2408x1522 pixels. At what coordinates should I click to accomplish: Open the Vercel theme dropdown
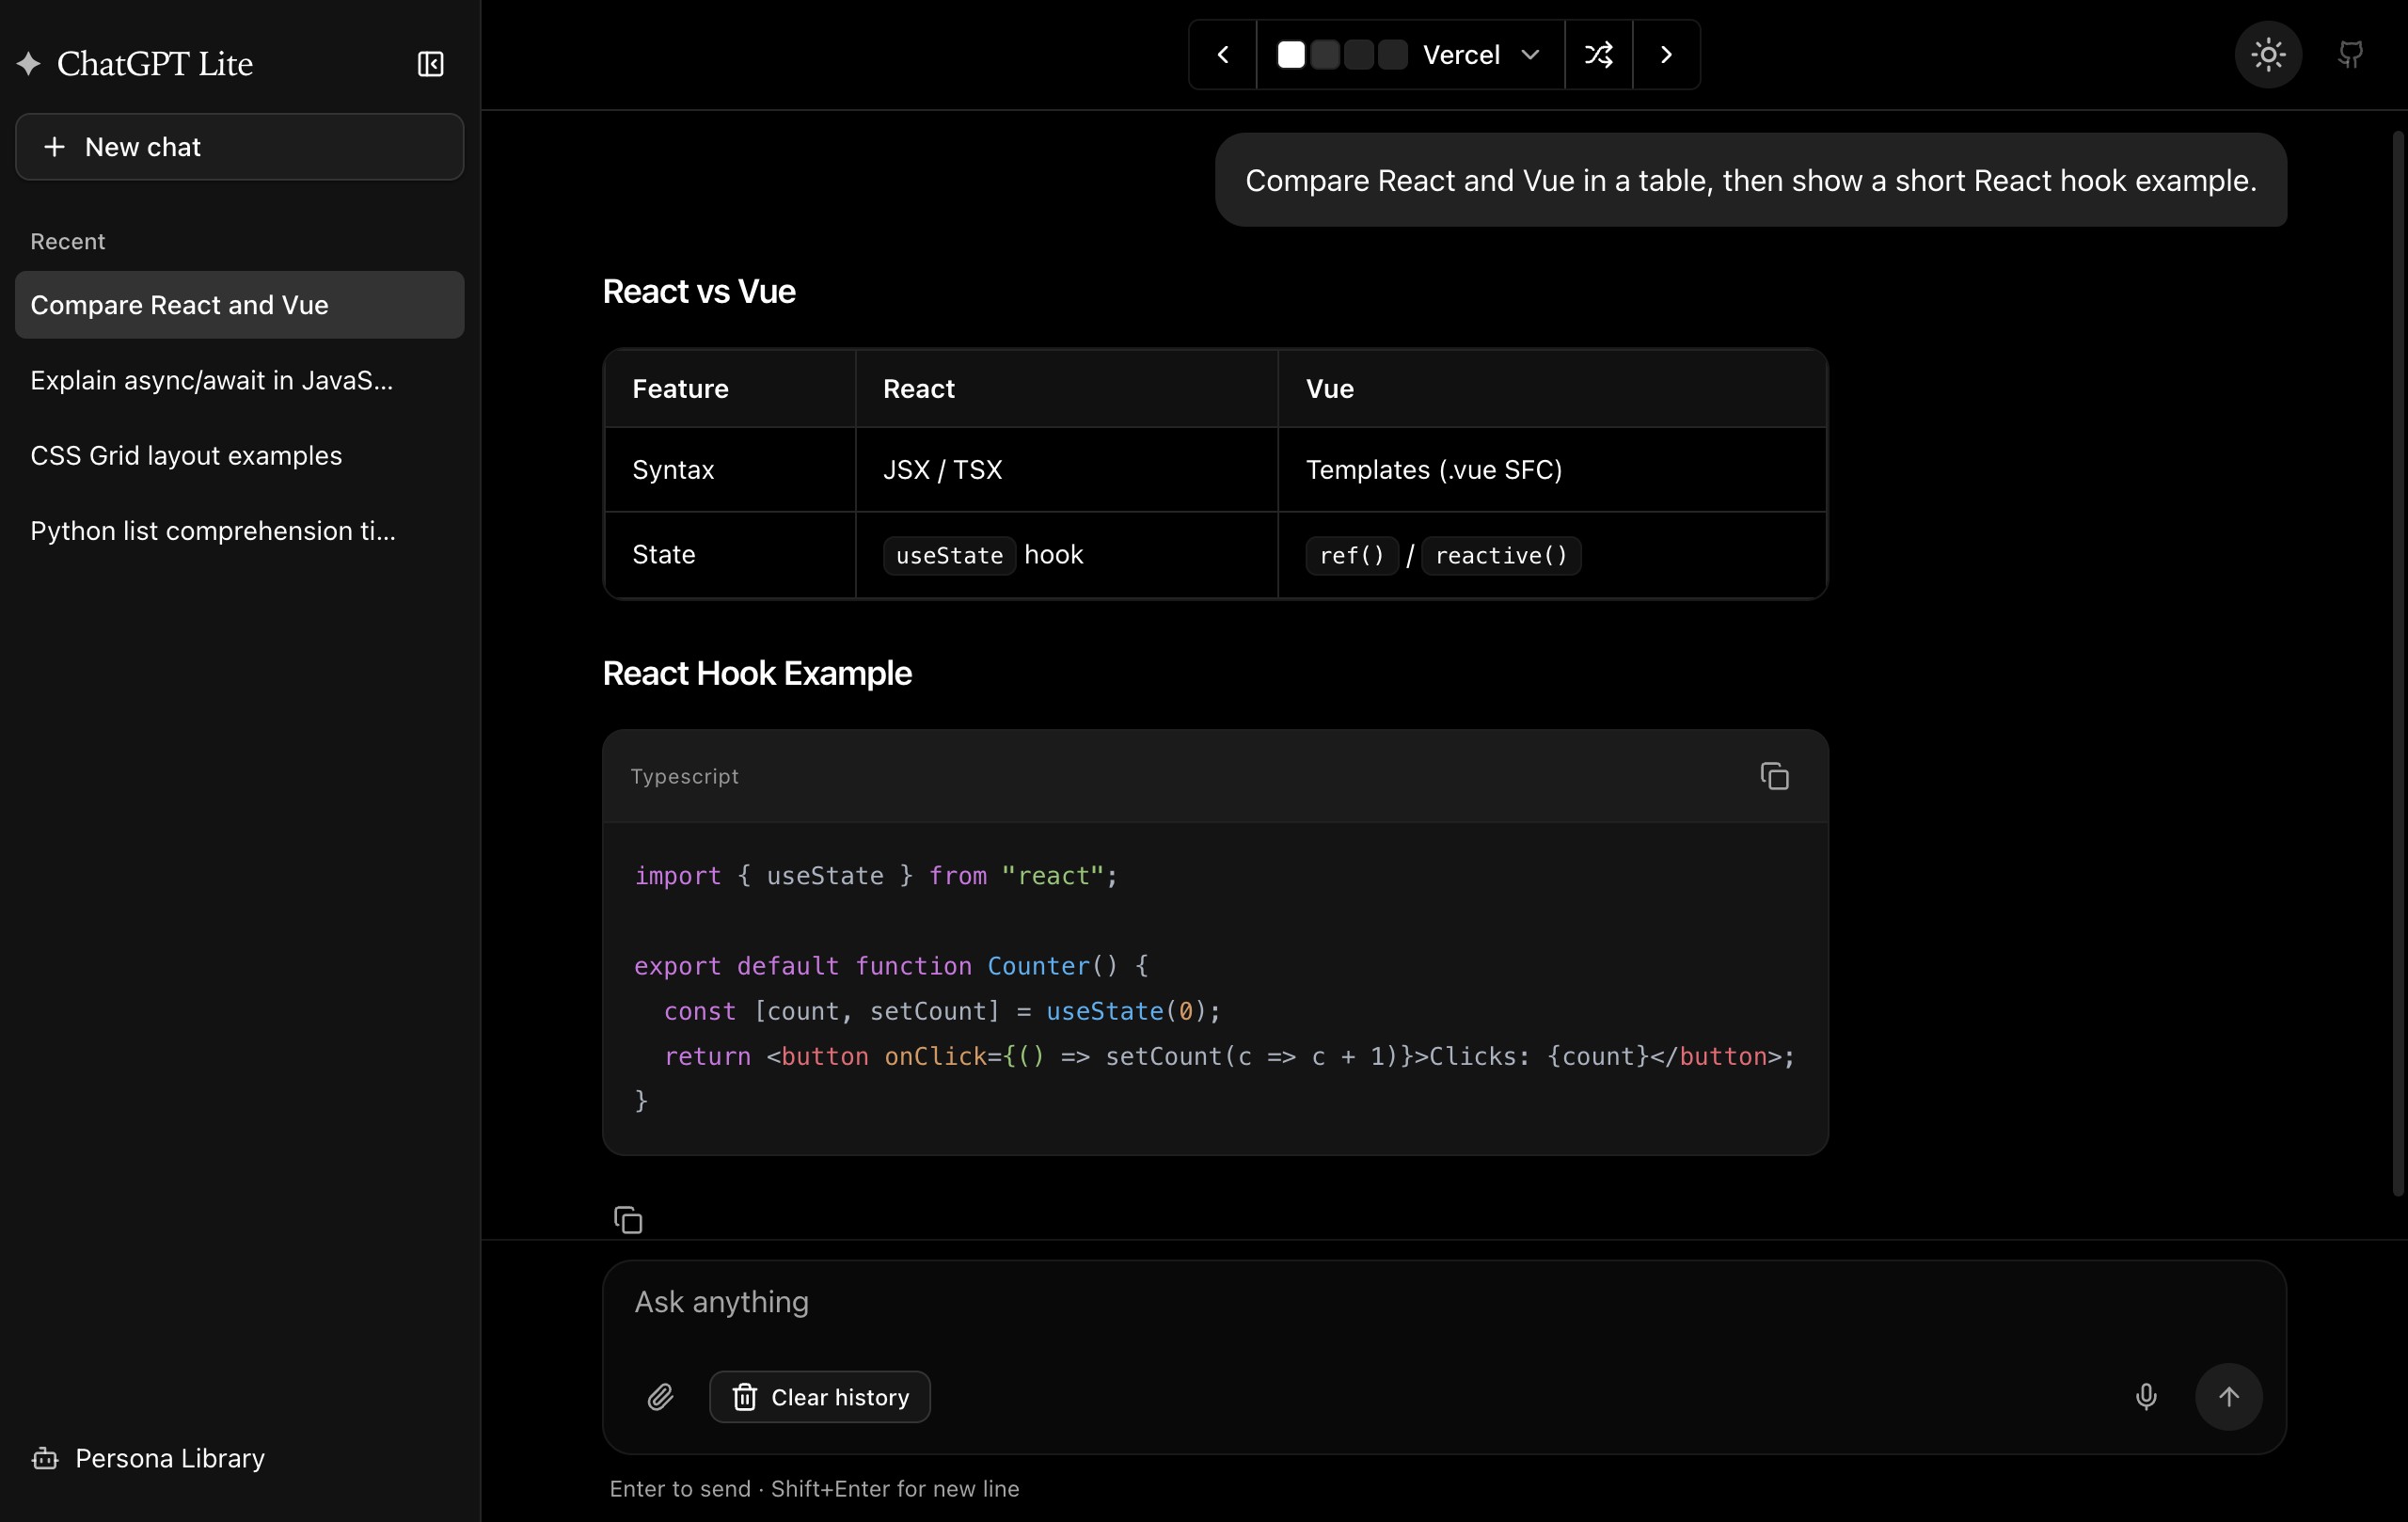tap(1410, 55)
